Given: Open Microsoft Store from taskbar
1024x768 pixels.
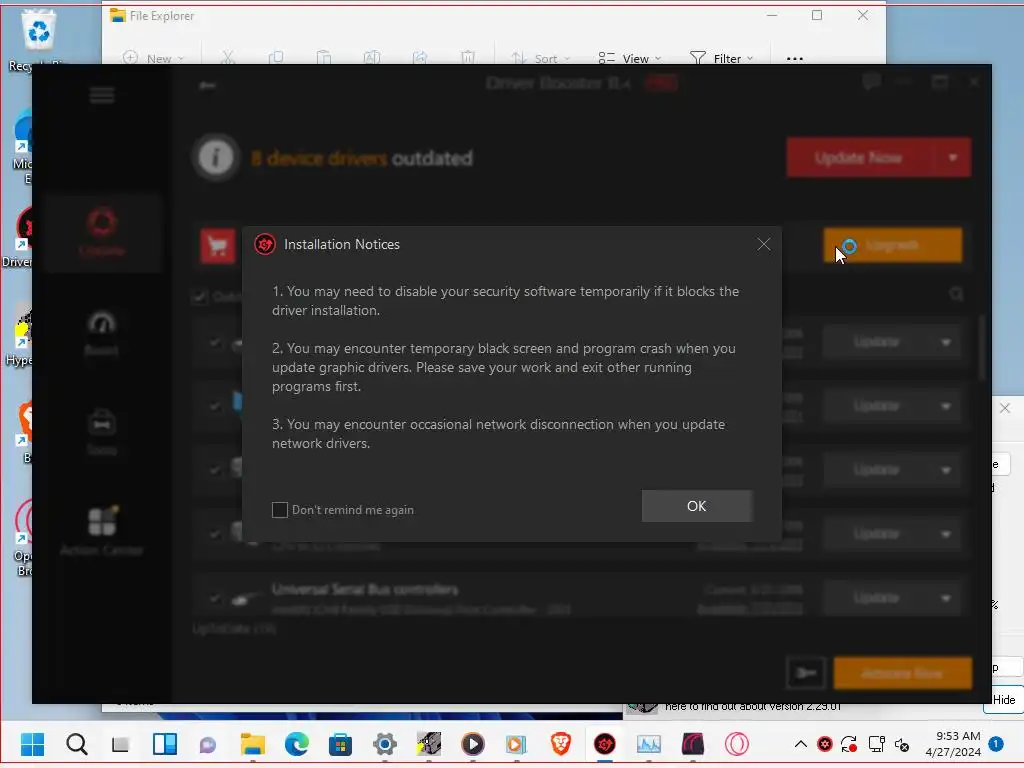Looking at the screenshot, I should click(x=340, y=744).
